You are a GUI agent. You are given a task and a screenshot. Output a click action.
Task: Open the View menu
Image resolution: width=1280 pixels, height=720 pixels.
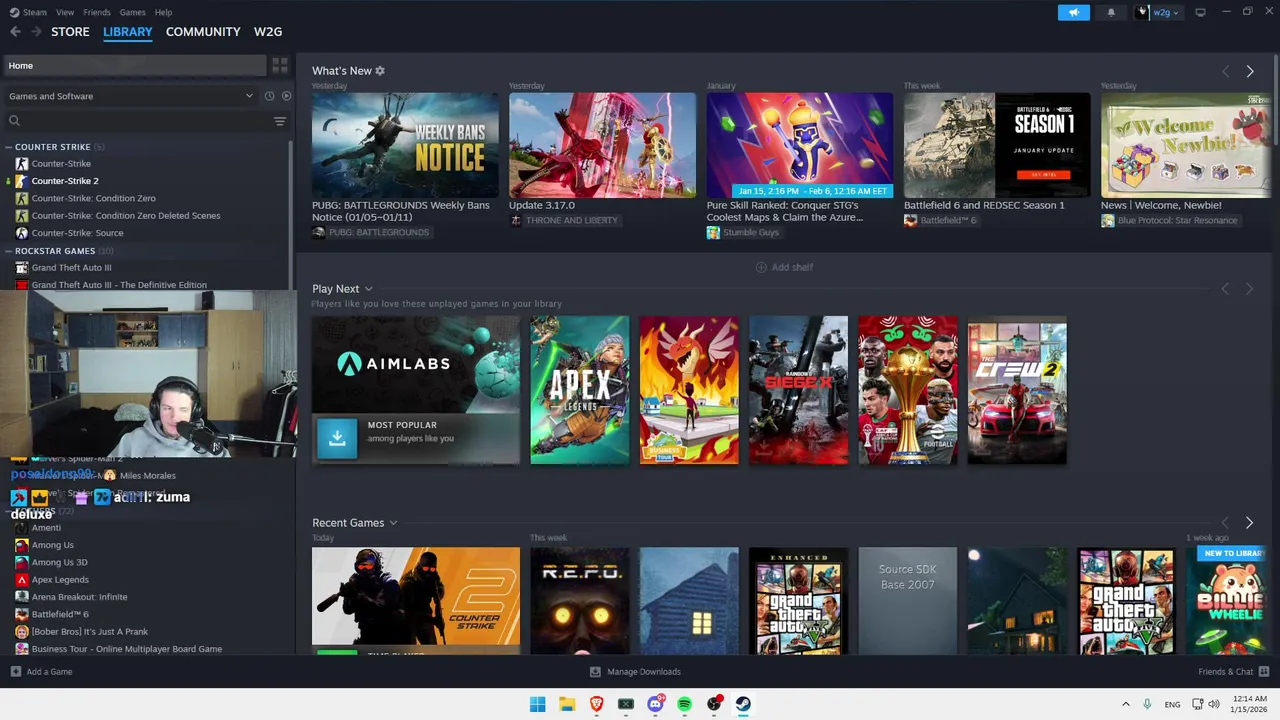(65, 12)
